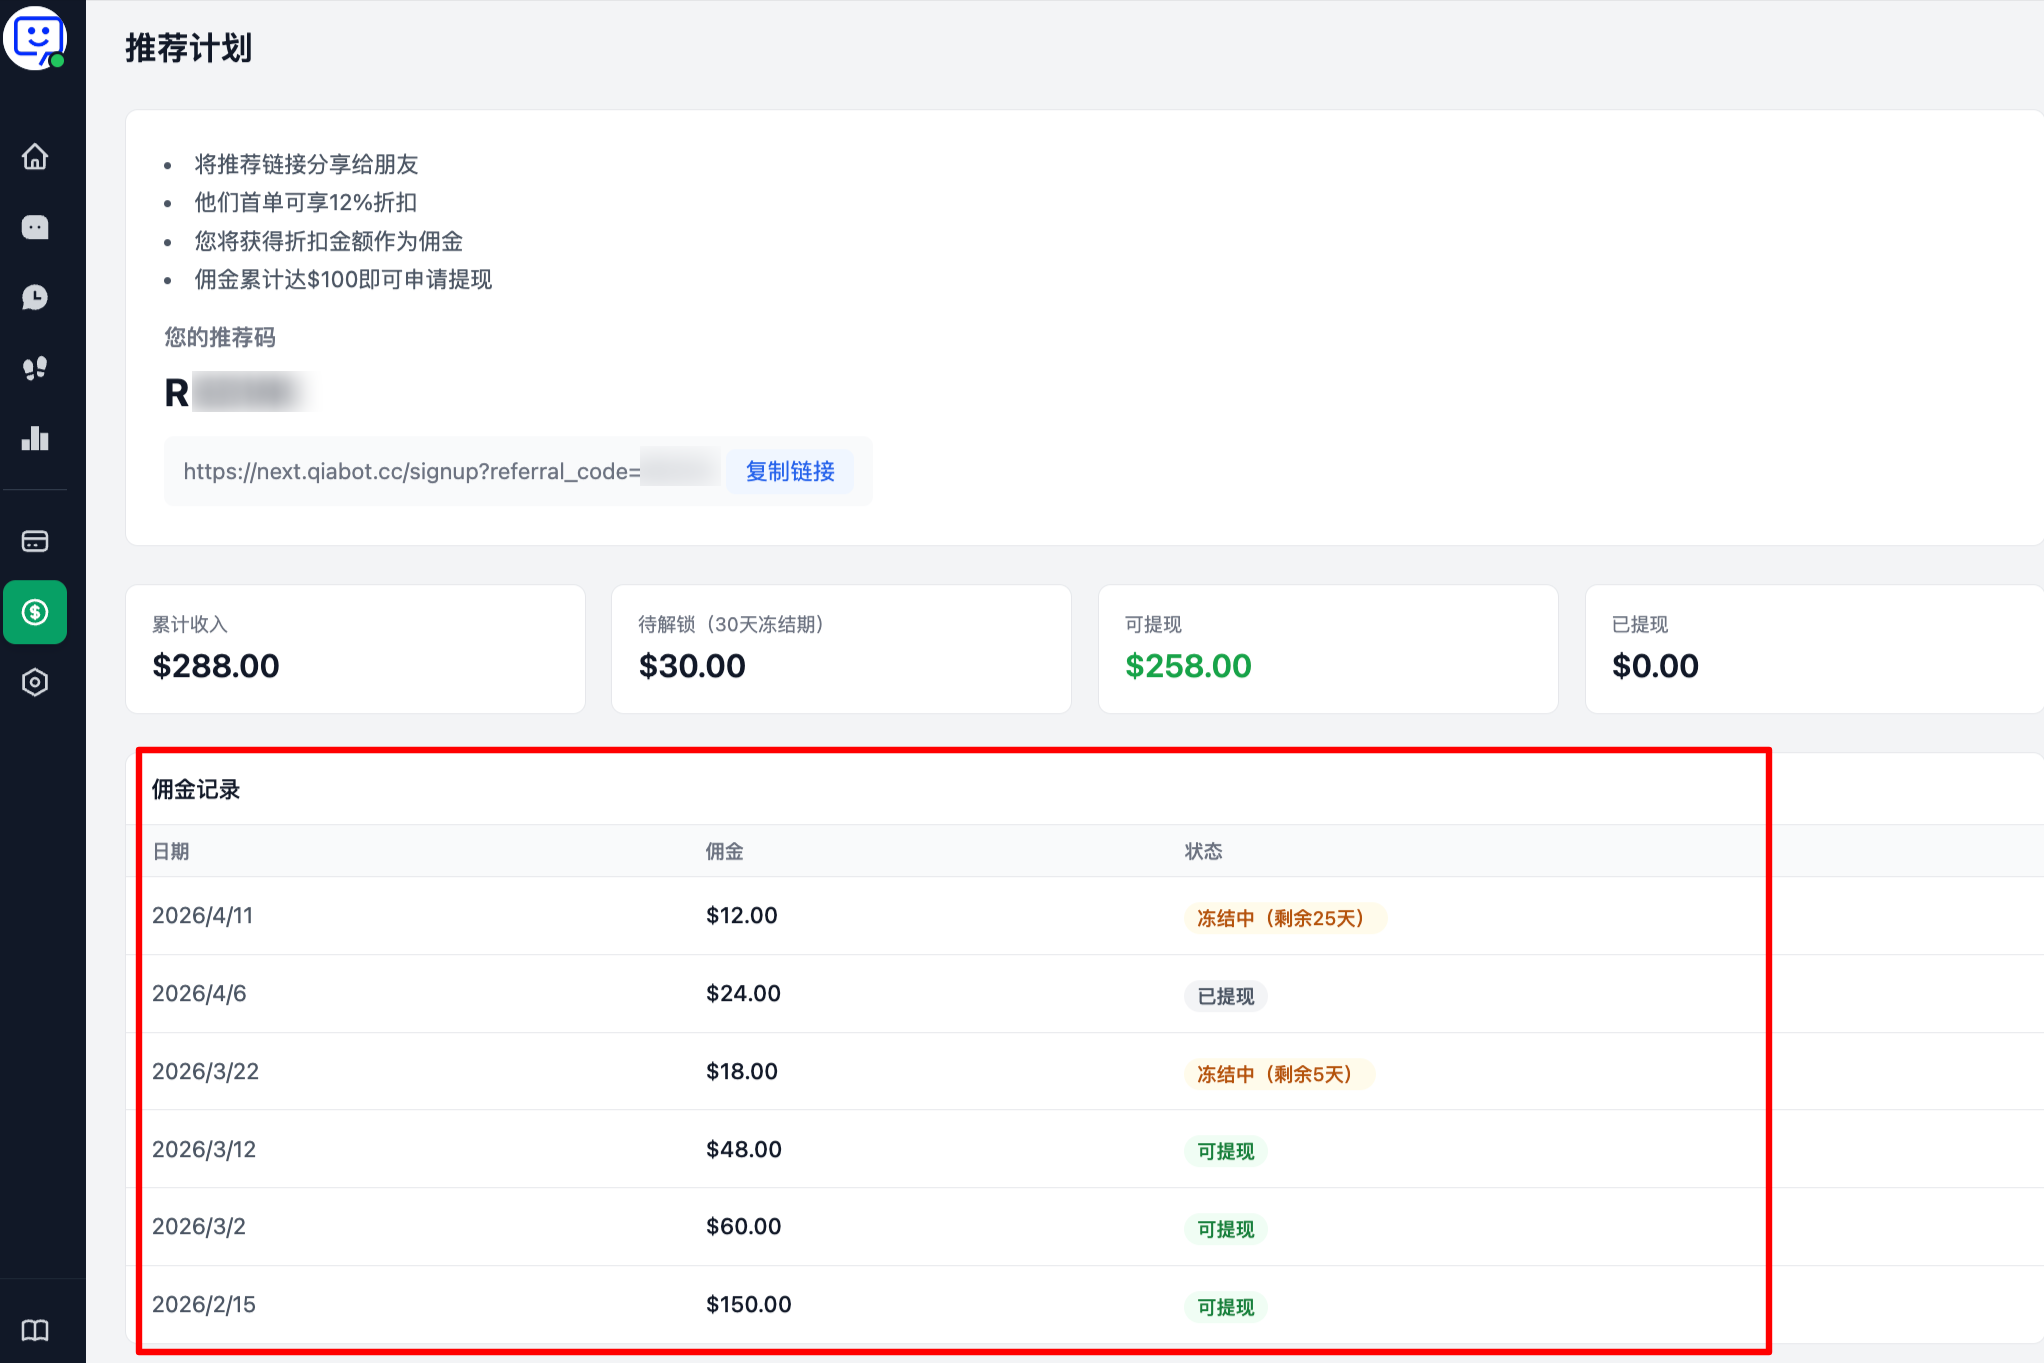The image size is (2044, 1363).
Task: Click the 您的推荐码 label
Action: click(x=220, y=337)
